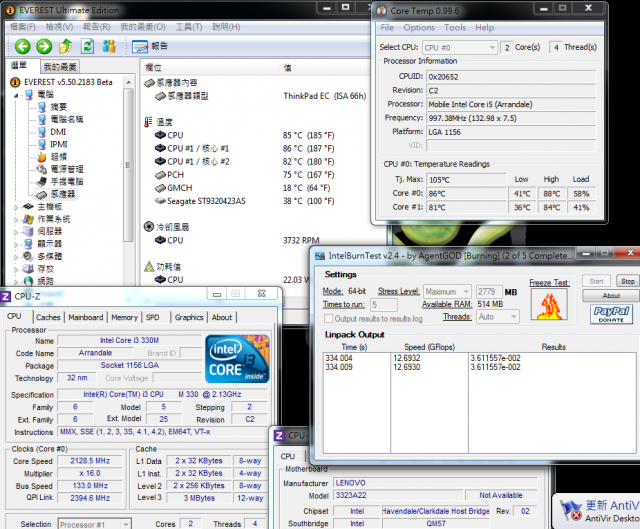This screenshot has width=640, height=529.
Task: Click IntelBurnTest flame Freeze Test image
Action: 549,305
